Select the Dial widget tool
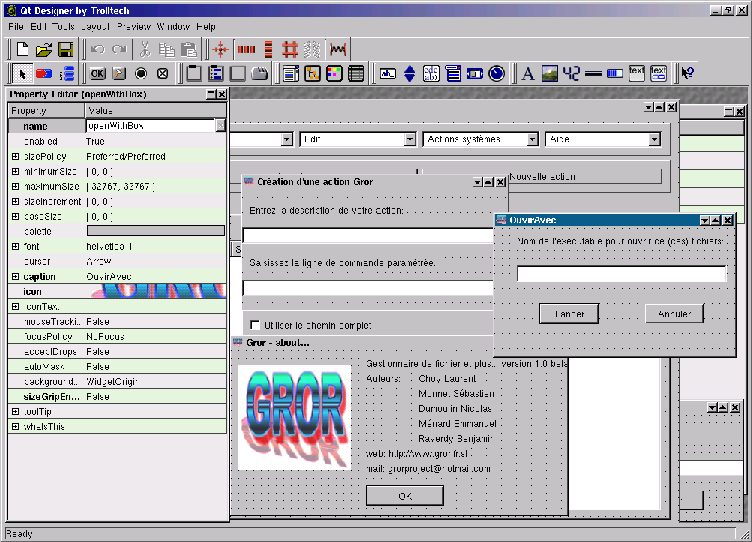The height and width of the screenshot is (542, 752). tap(496, 73)
